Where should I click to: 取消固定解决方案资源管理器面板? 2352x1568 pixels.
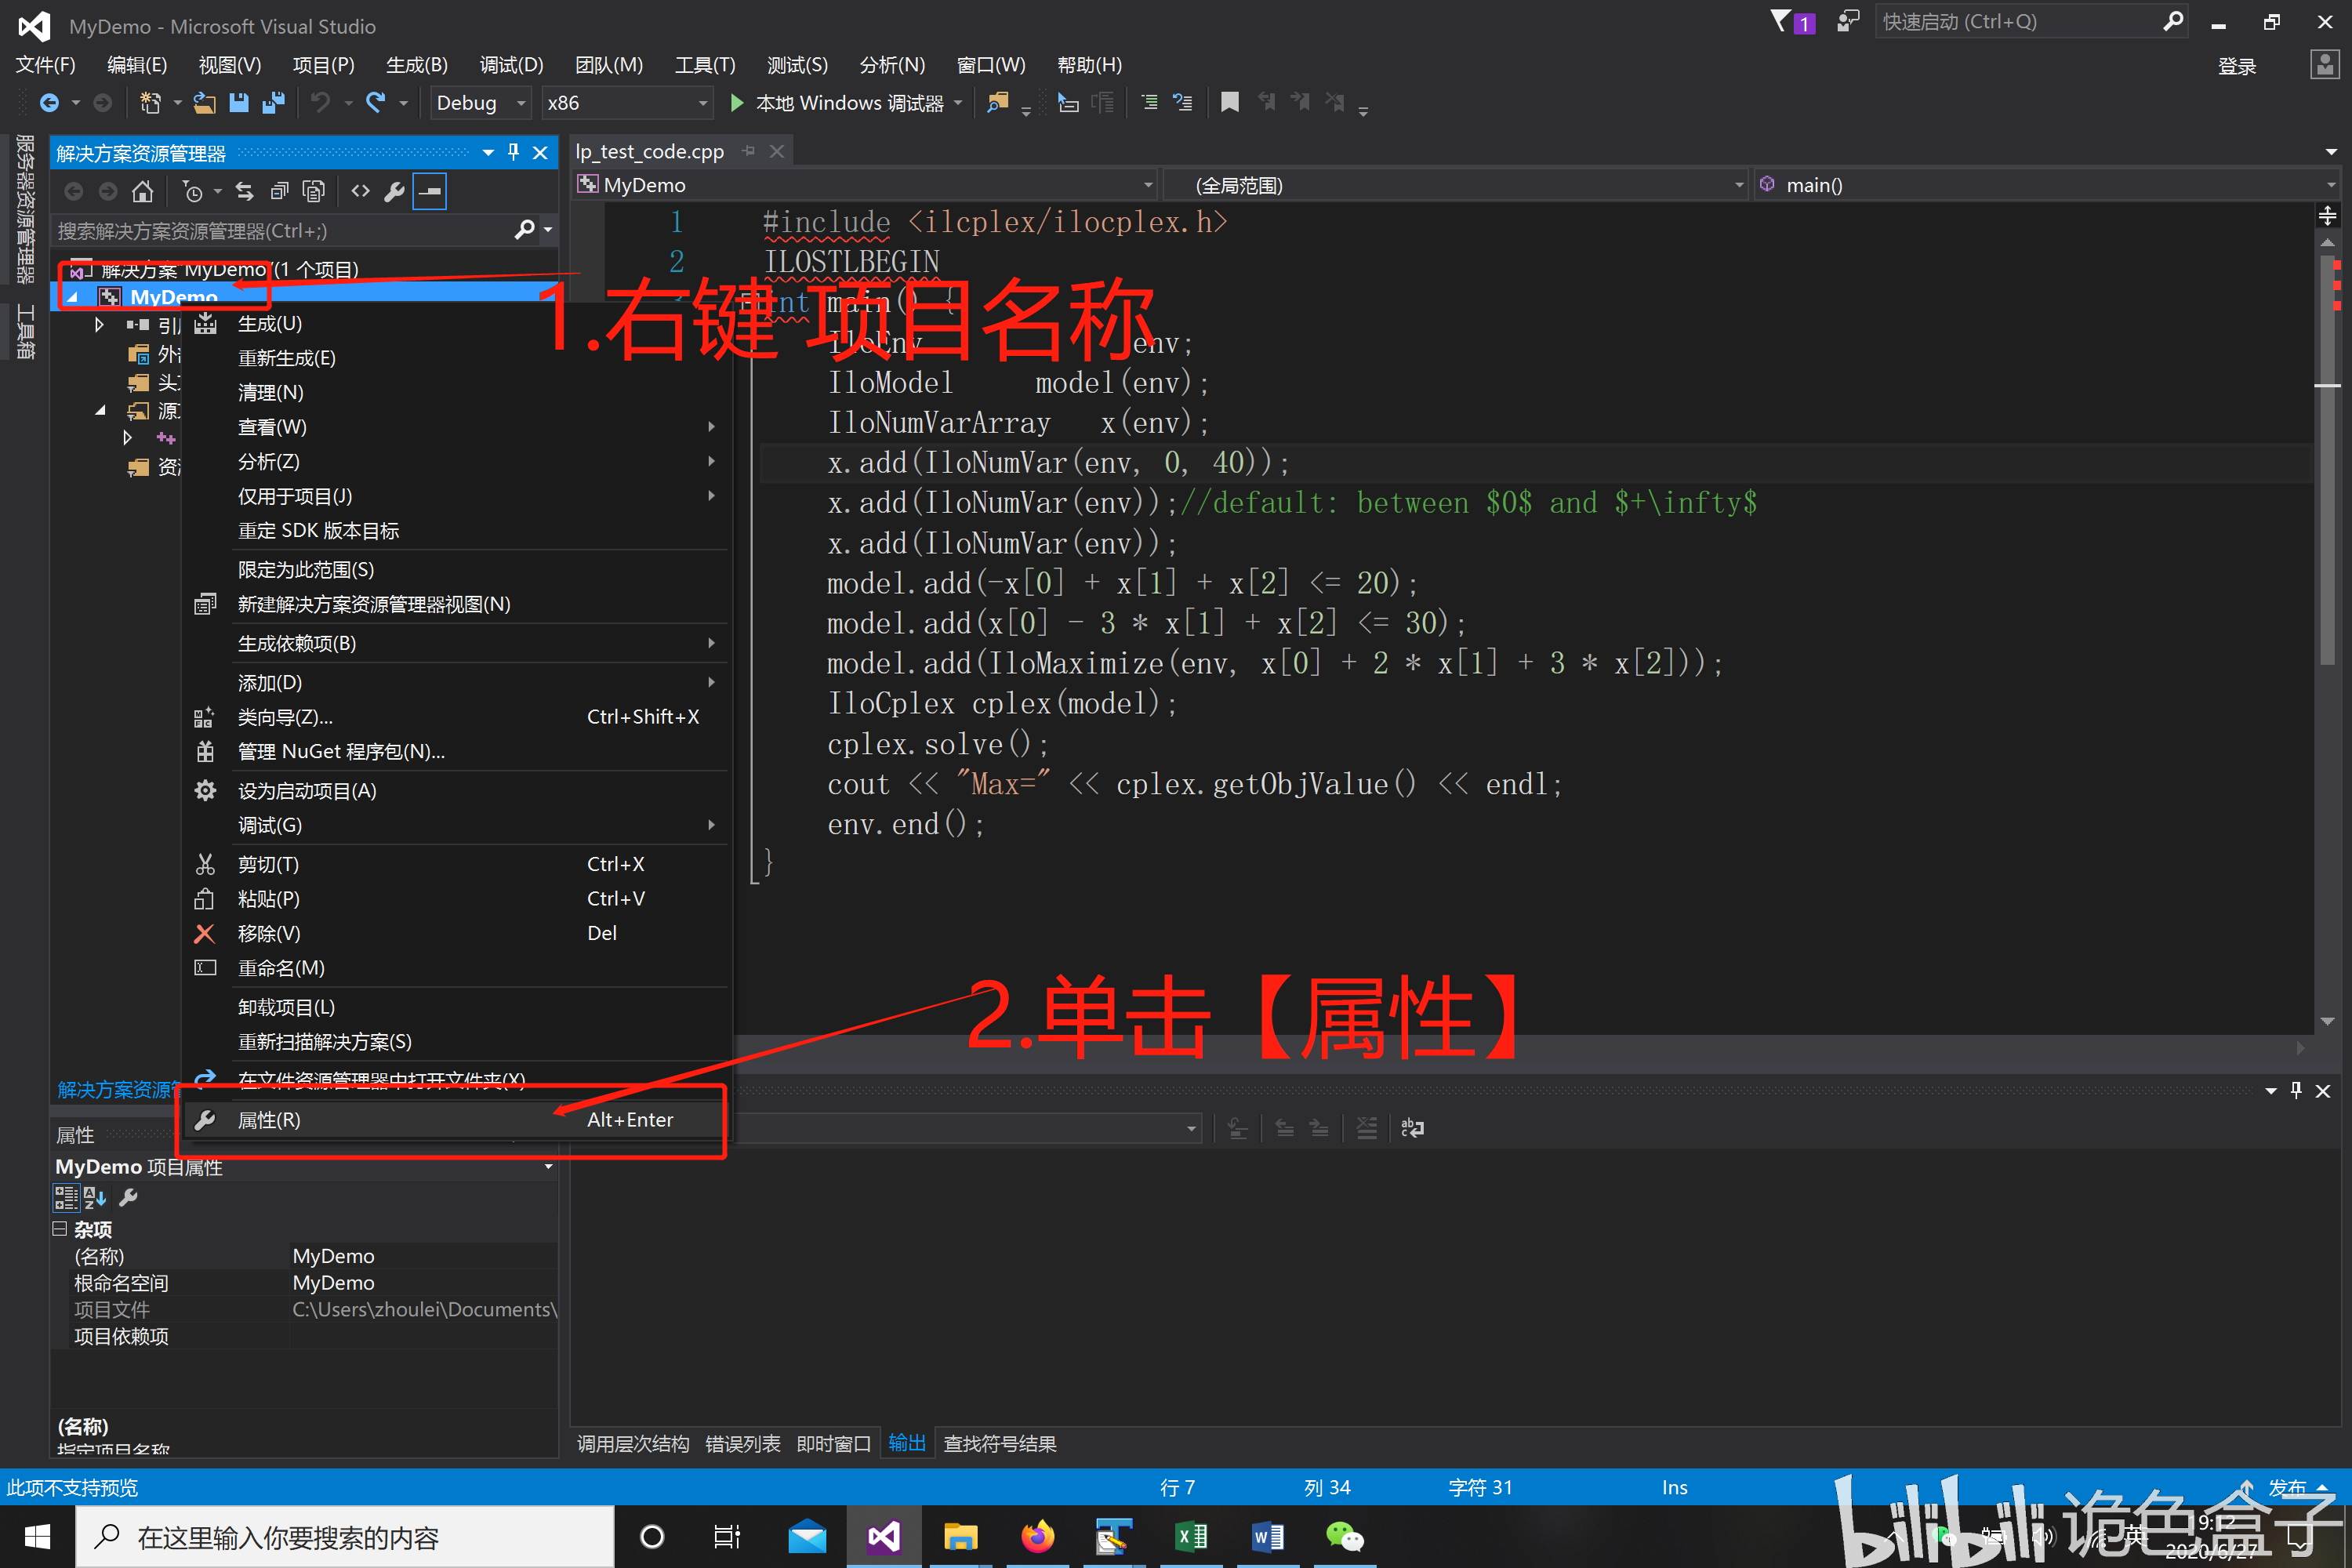513,152
